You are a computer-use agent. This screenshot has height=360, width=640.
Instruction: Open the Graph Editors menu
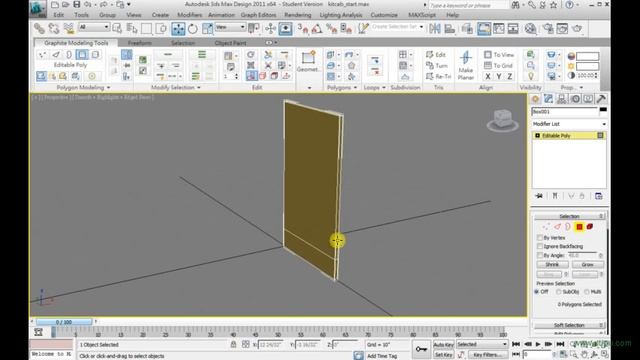click(x=258, y=15)
